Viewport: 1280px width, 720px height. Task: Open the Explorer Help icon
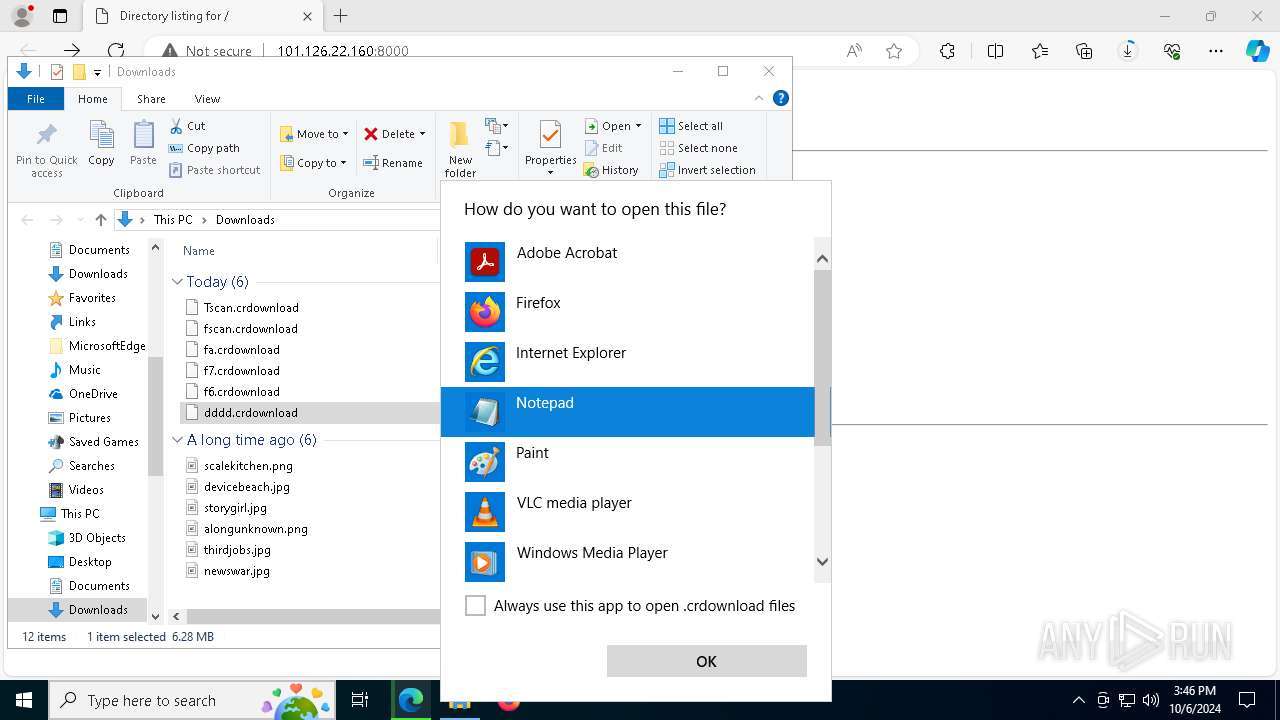(781, 98)
